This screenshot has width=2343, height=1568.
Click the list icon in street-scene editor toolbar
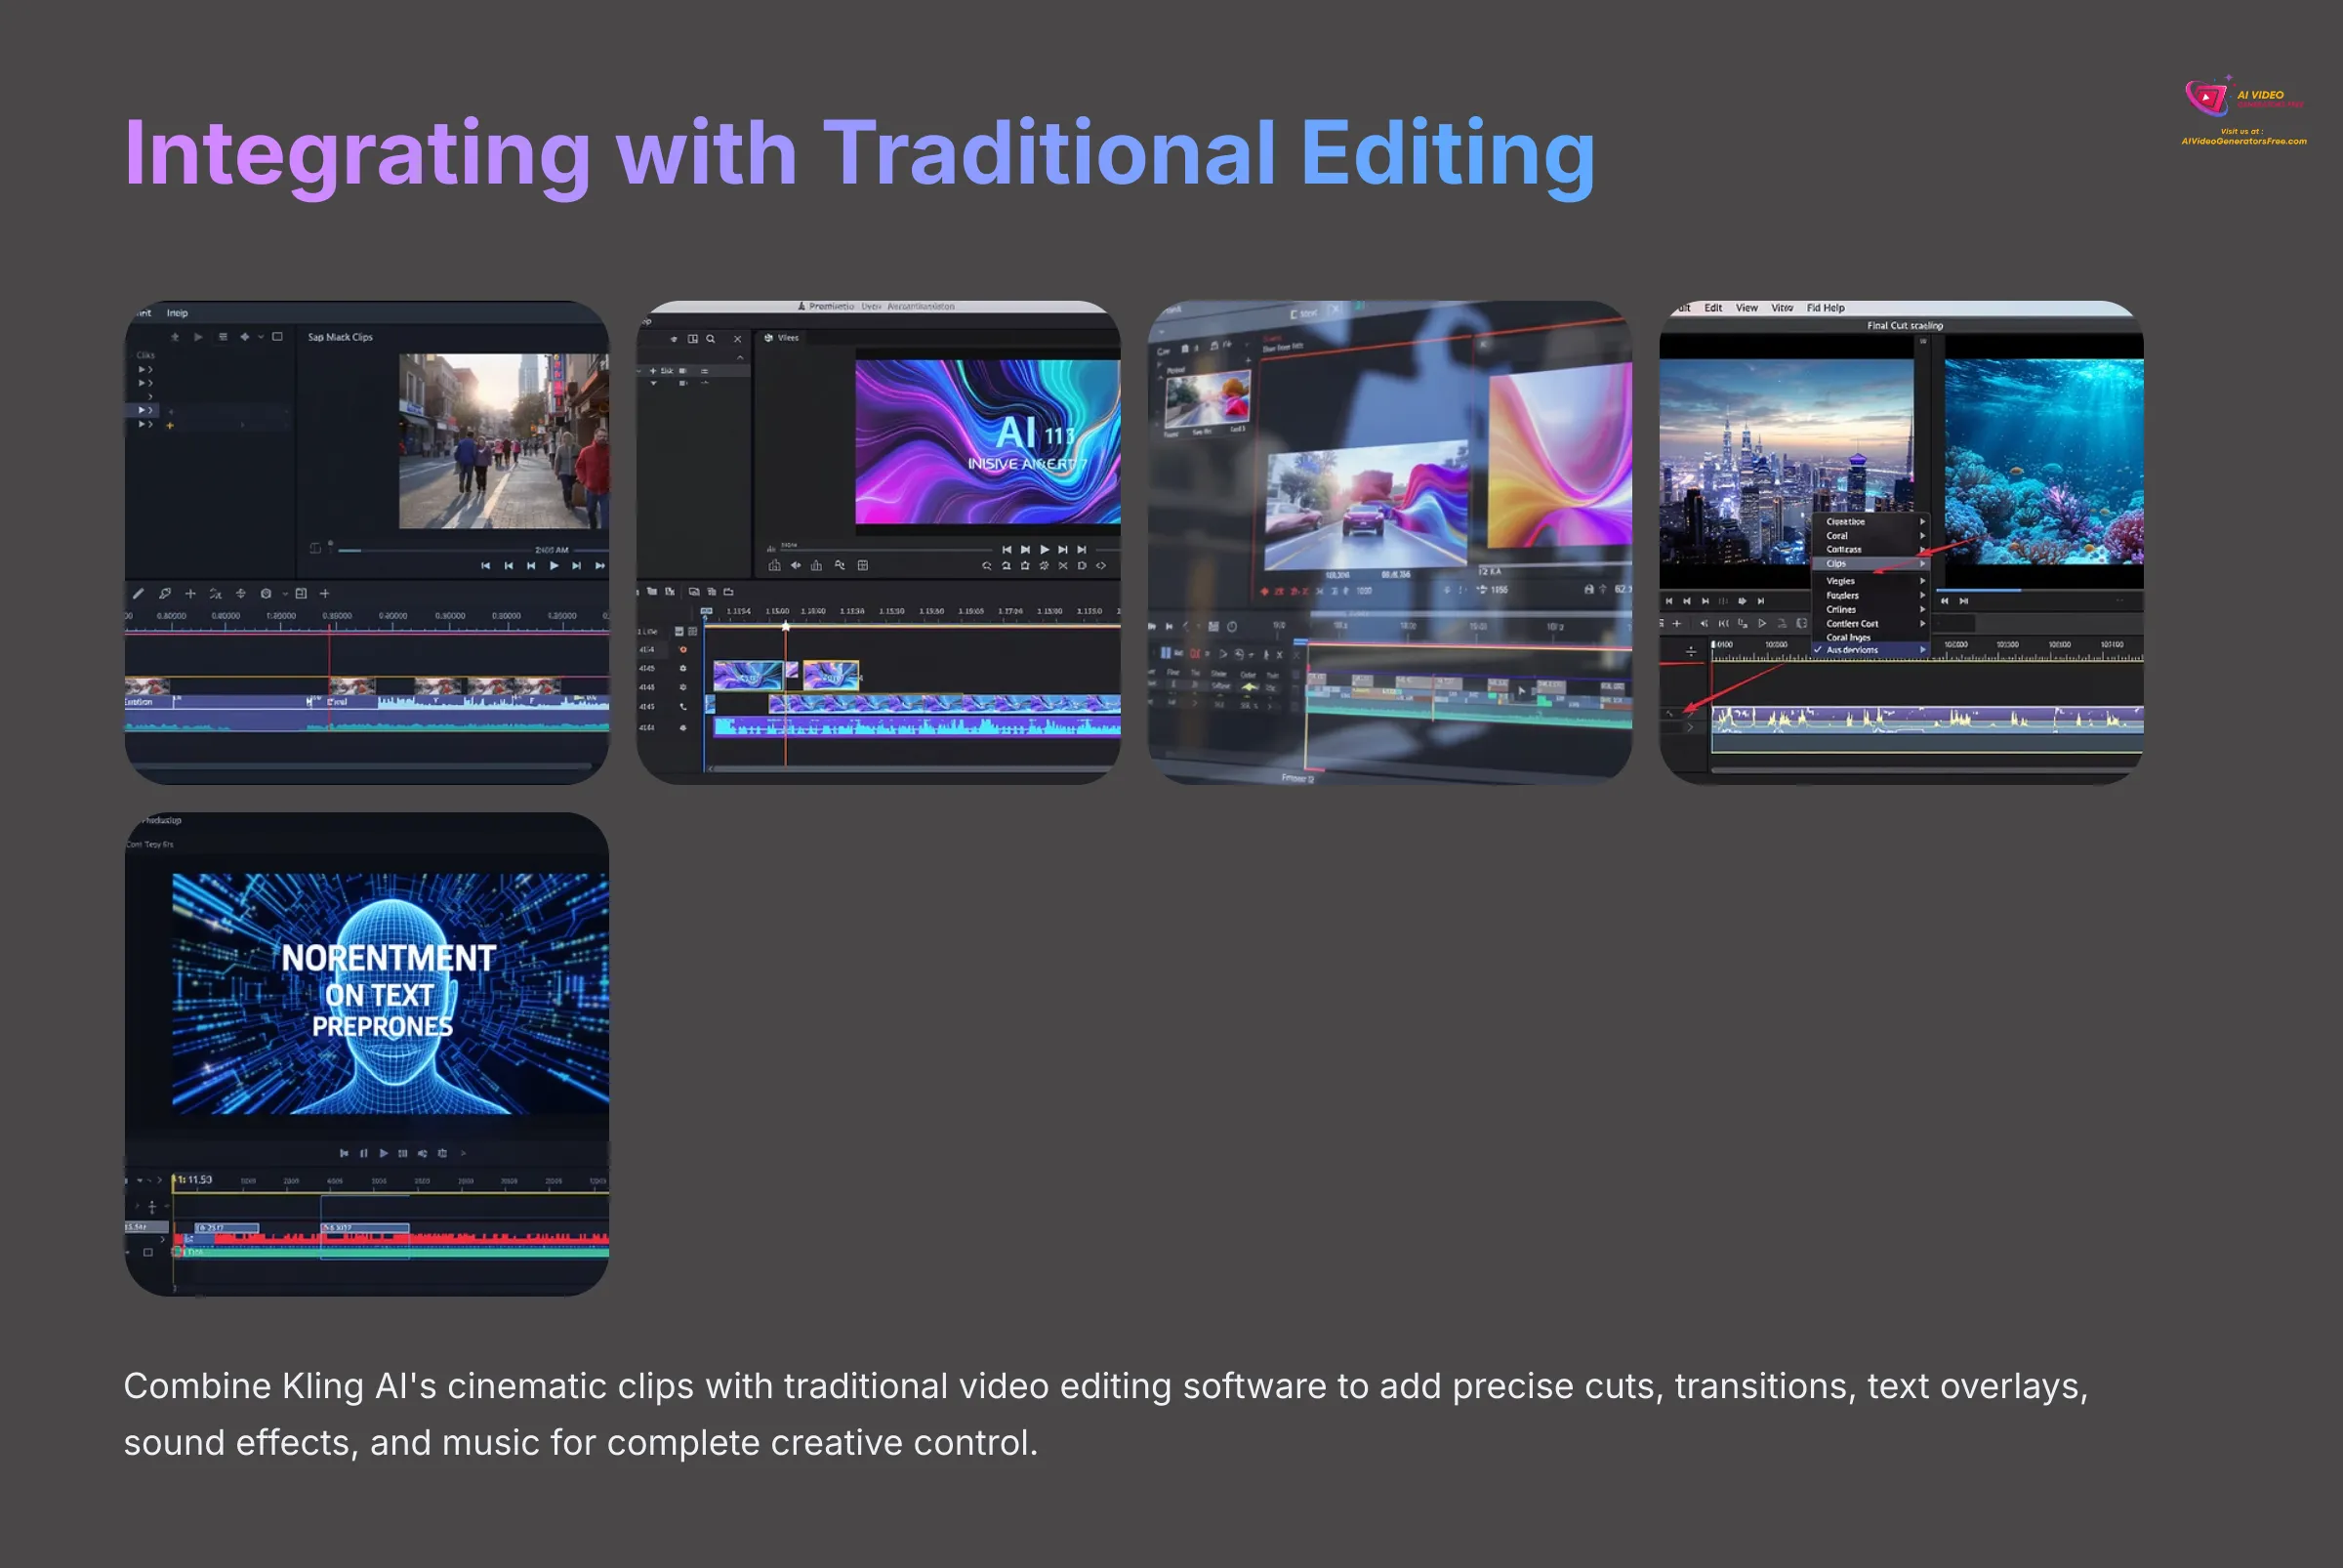(x=222, y=337)
